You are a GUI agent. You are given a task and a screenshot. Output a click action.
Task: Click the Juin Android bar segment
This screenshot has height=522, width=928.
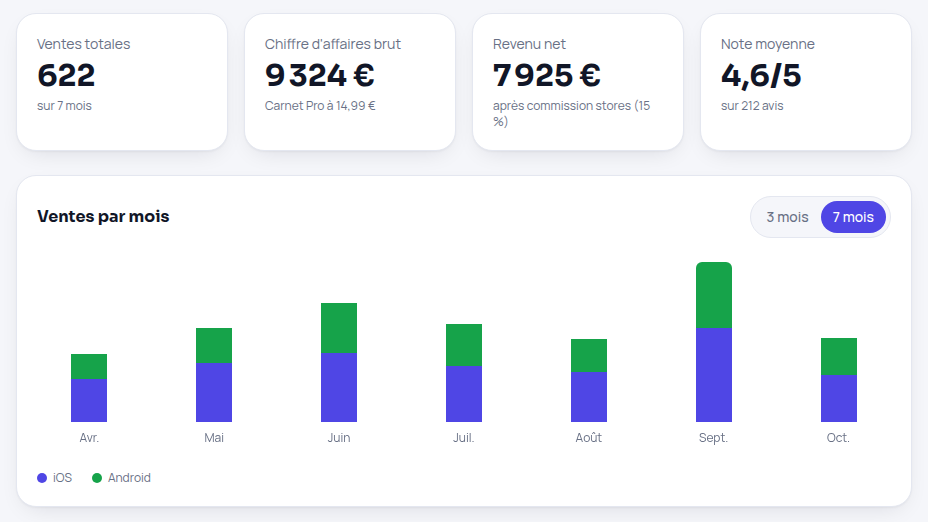point(339,328)
